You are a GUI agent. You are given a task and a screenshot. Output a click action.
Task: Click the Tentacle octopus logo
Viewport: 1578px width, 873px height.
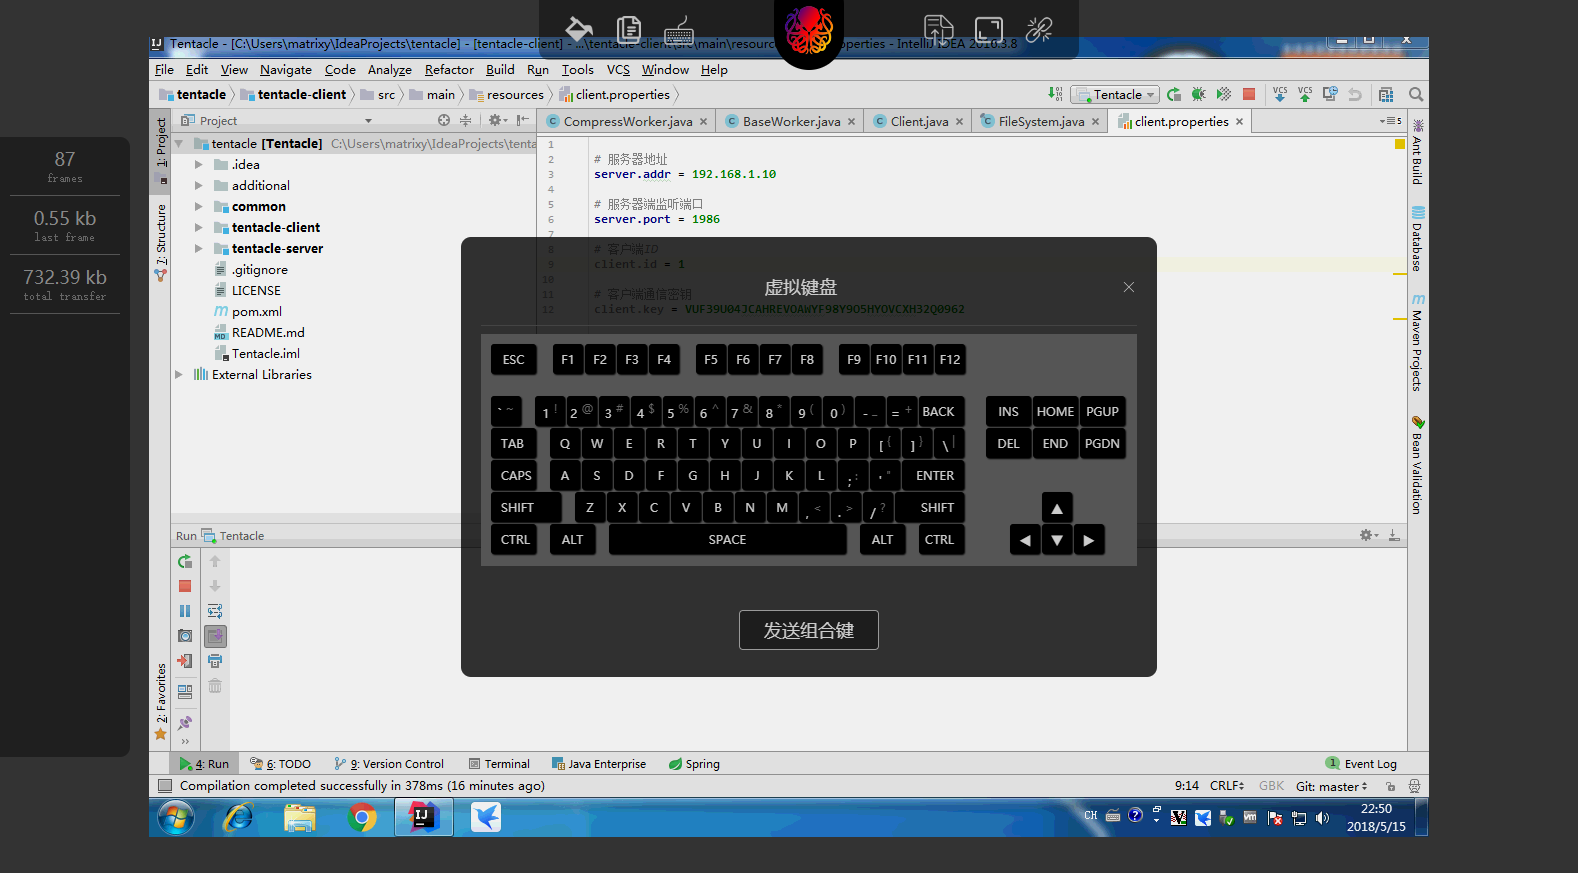809,30
